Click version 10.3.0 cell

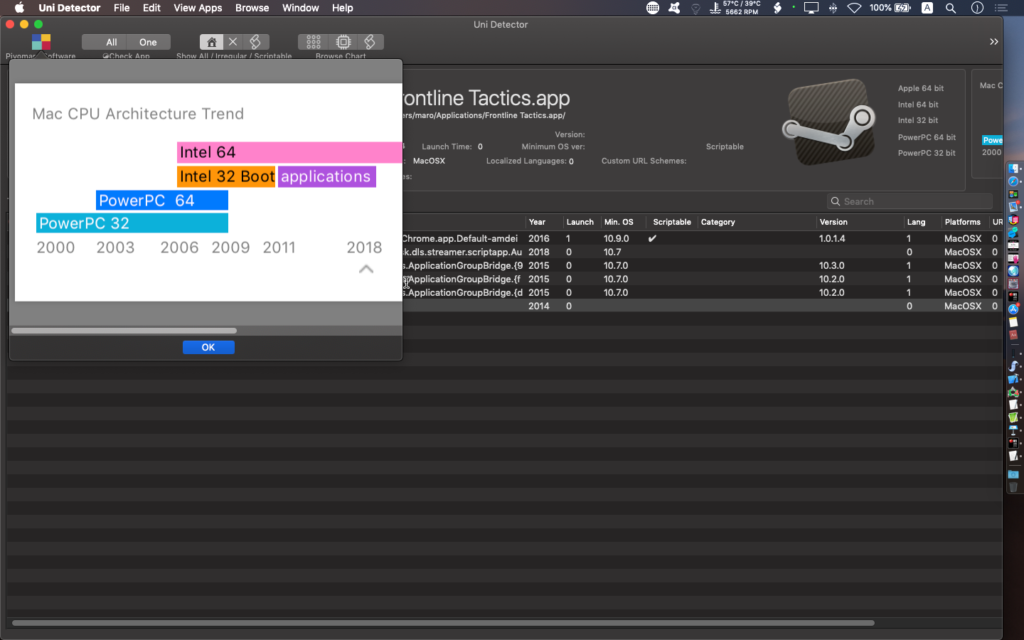[831, 266]
